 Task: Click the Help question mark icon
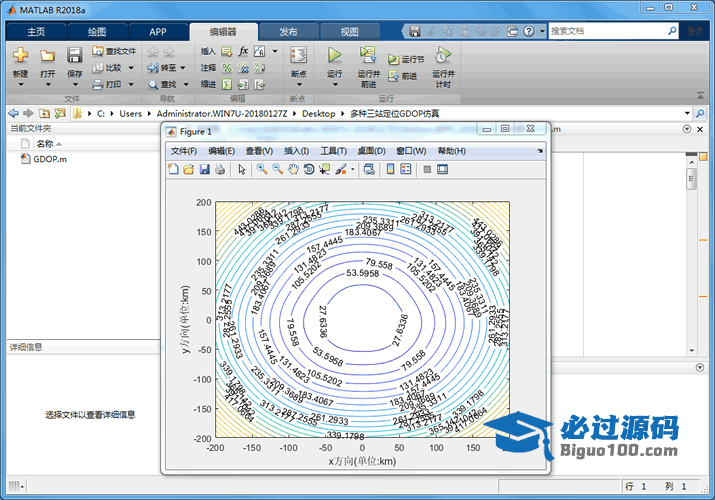(528, 31)
